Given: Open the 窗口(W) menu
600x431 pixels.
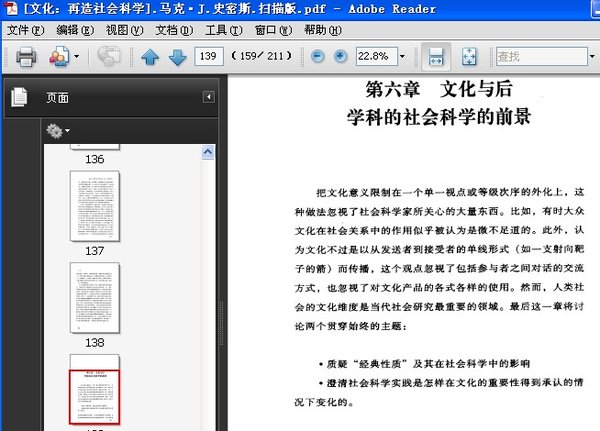Looking at the screenshot, I should [273, 30].
